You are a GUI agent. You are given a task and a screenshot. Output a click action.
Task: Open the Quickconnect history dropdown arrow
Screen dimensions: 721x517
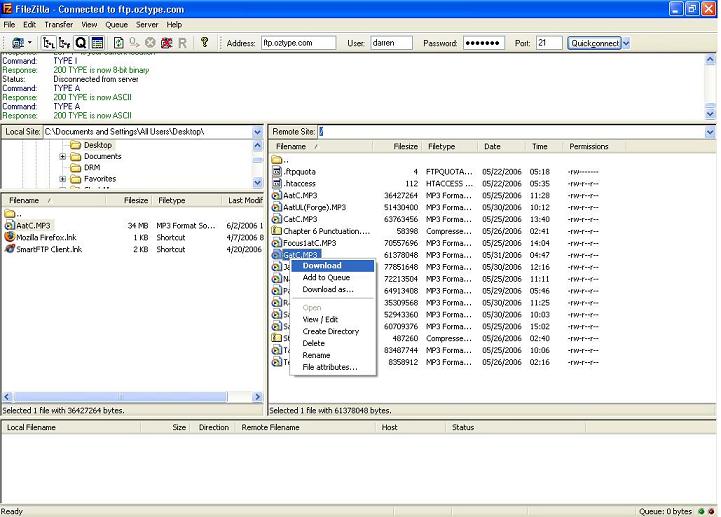coord(626,43)
